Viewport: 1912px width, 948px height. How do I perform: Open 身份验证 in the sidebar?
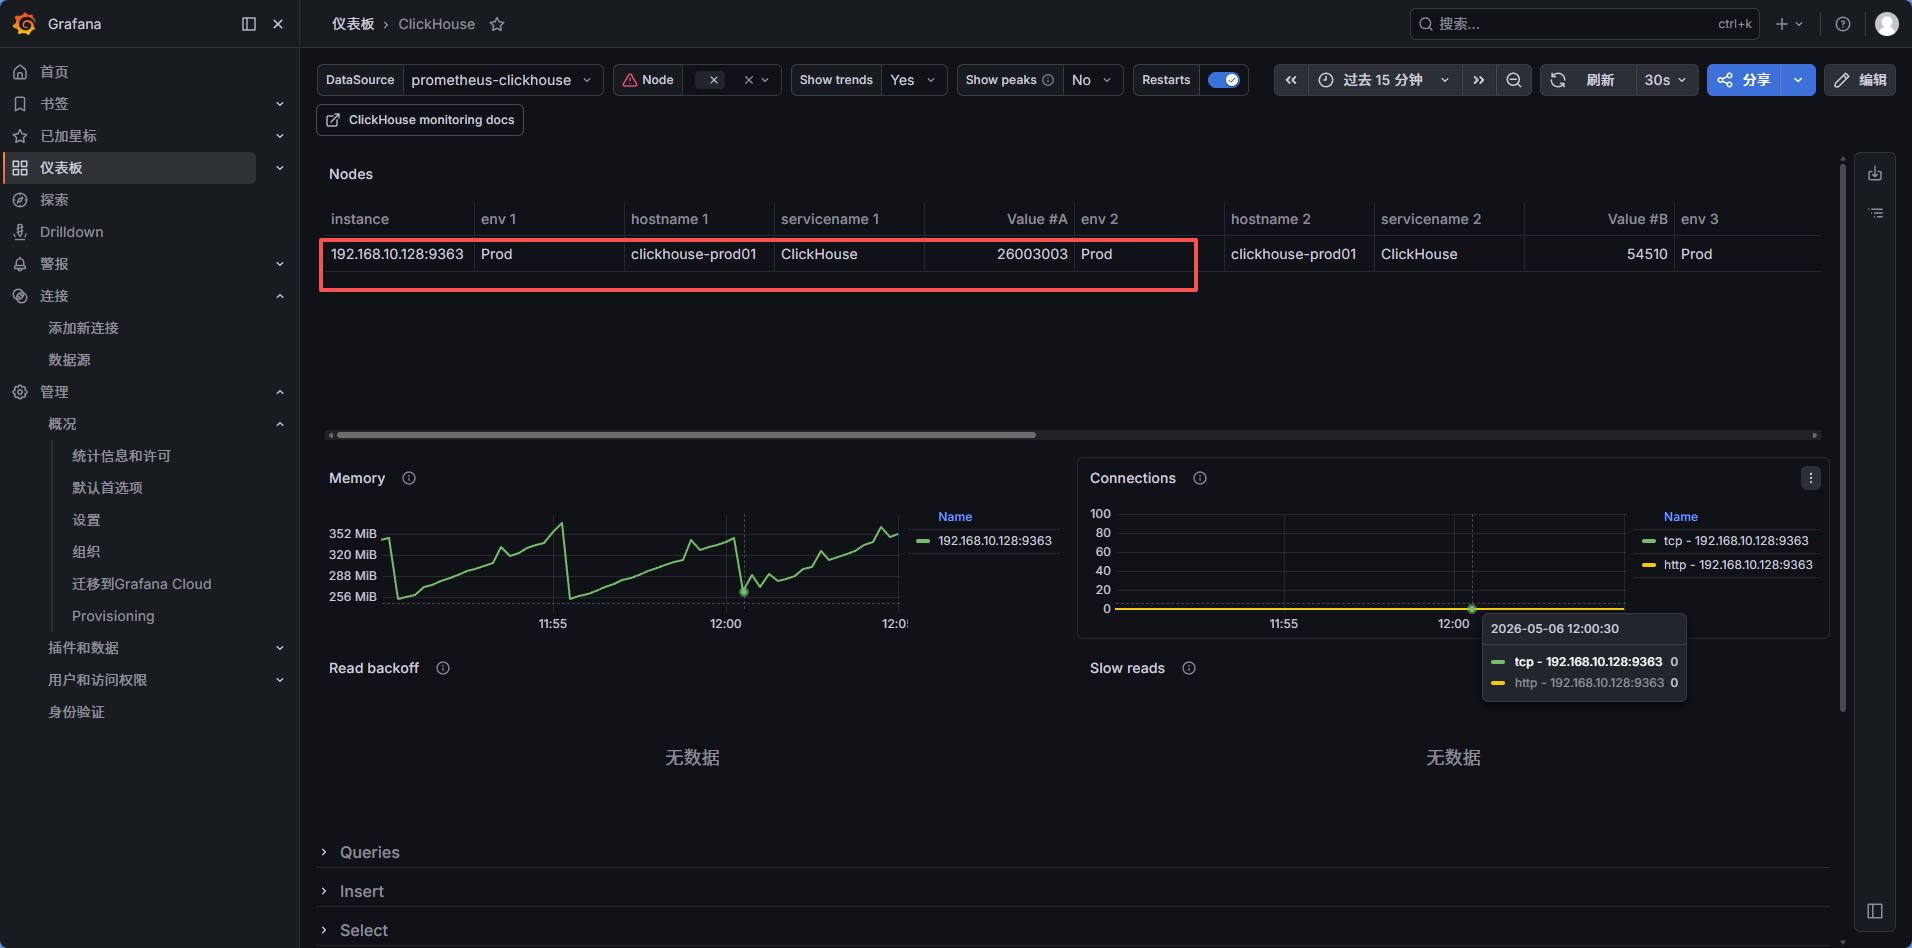(76, 712)
